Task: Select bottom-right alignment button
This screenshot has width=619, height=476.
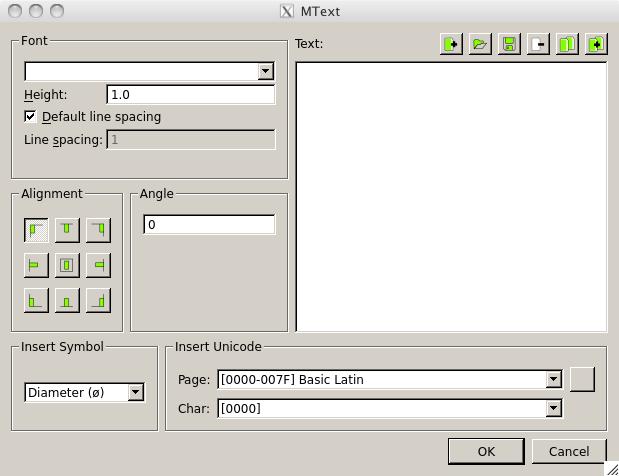Action: pos(98,300)
